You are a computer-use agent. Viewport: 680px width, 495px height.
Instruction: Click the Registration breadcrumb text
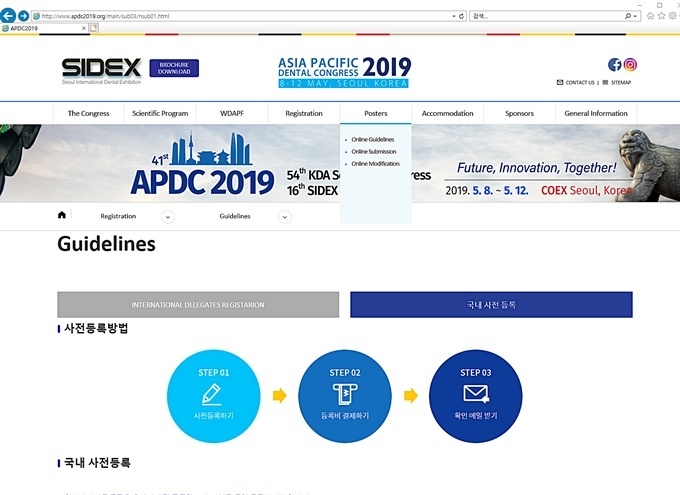tap(118, 216)
